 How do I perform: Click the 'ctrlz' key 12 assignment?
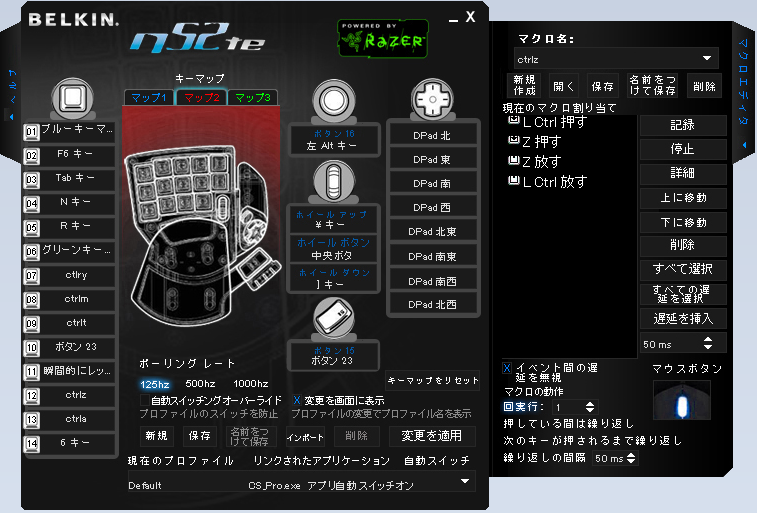pos(76,395)
